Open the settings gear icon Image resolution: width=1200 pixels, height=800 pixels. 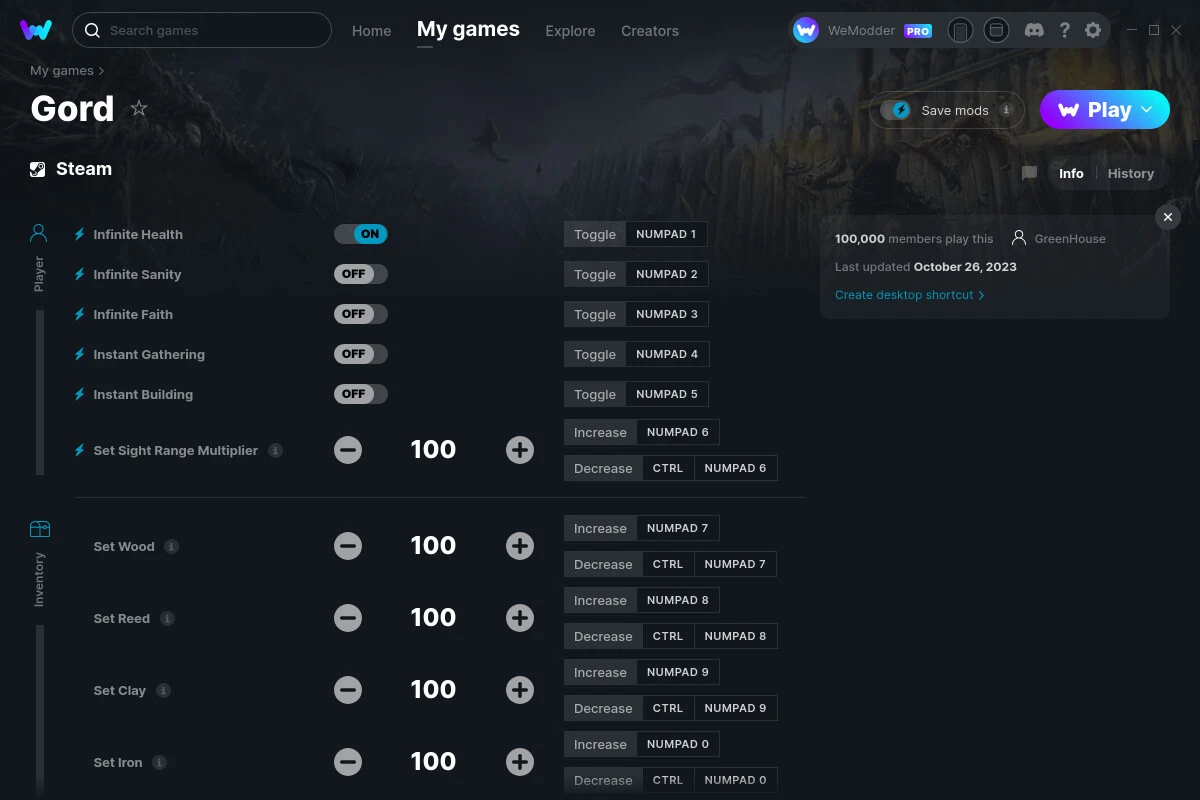1093,30
